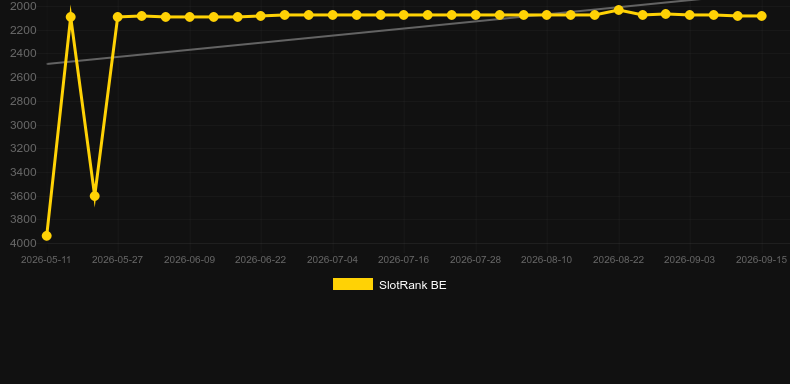This screenshot has height=384, width=790.
Task: Click the 2026-09-15 axis date label
Action: (x=761, y=260)
